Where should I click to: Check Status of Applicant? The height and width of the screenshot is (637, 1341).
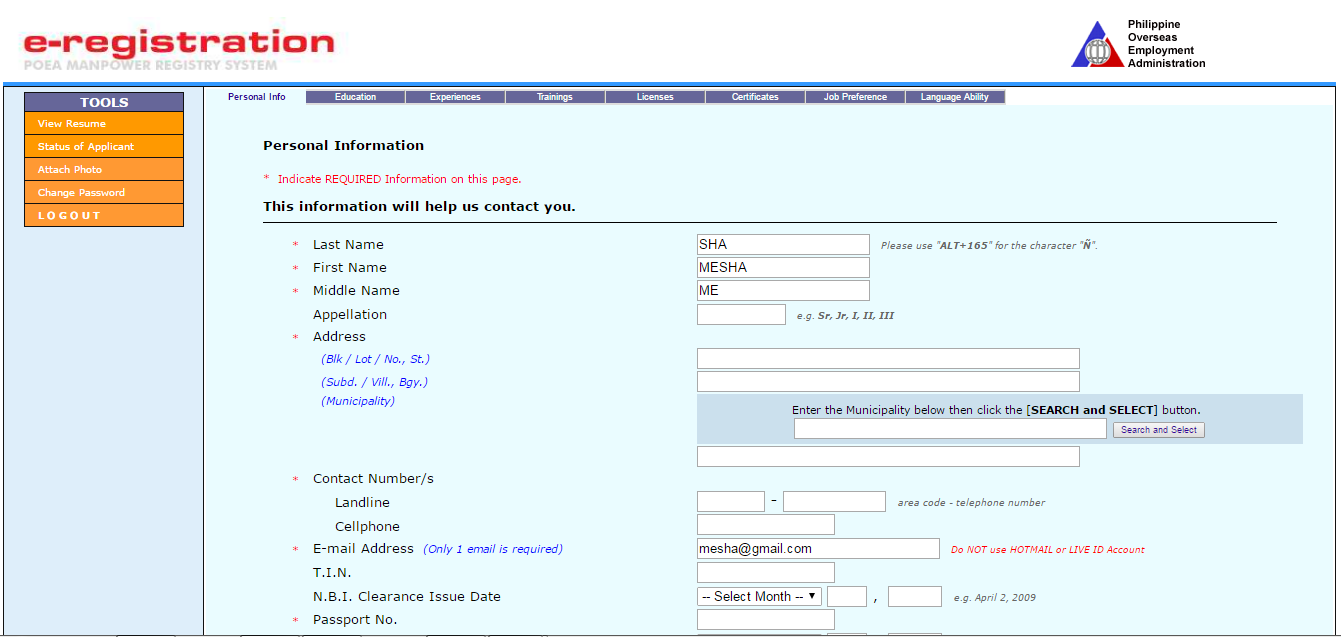click(x=103, y=145)
